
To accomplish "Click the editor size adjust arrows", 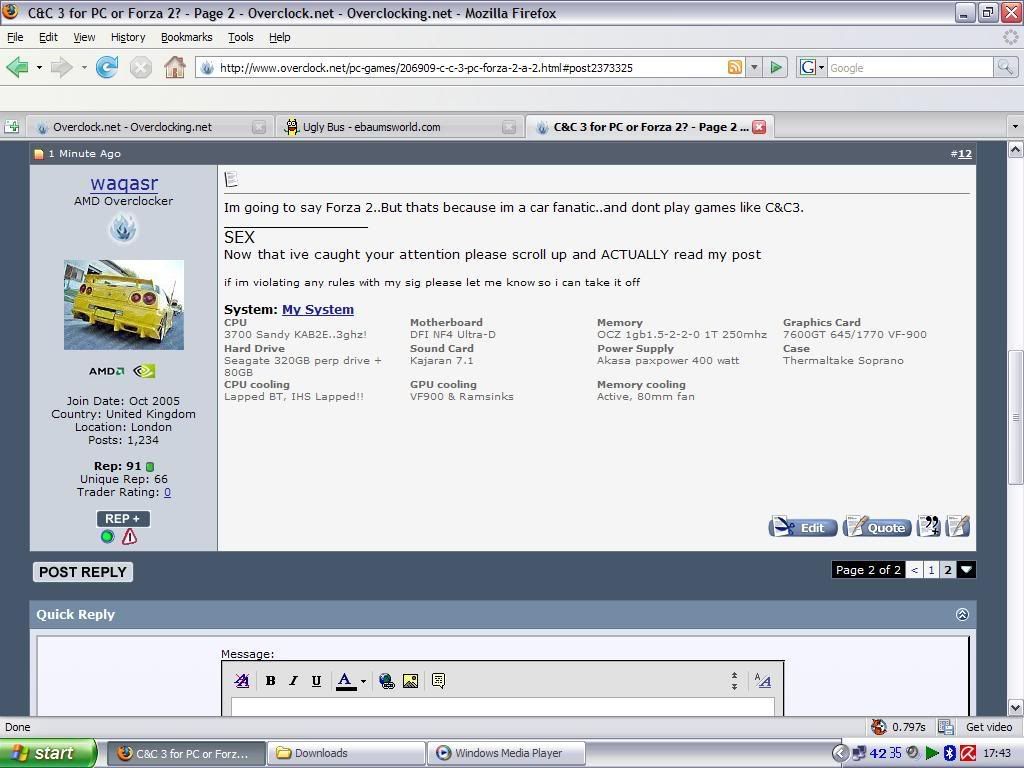I will click(735, 681).
